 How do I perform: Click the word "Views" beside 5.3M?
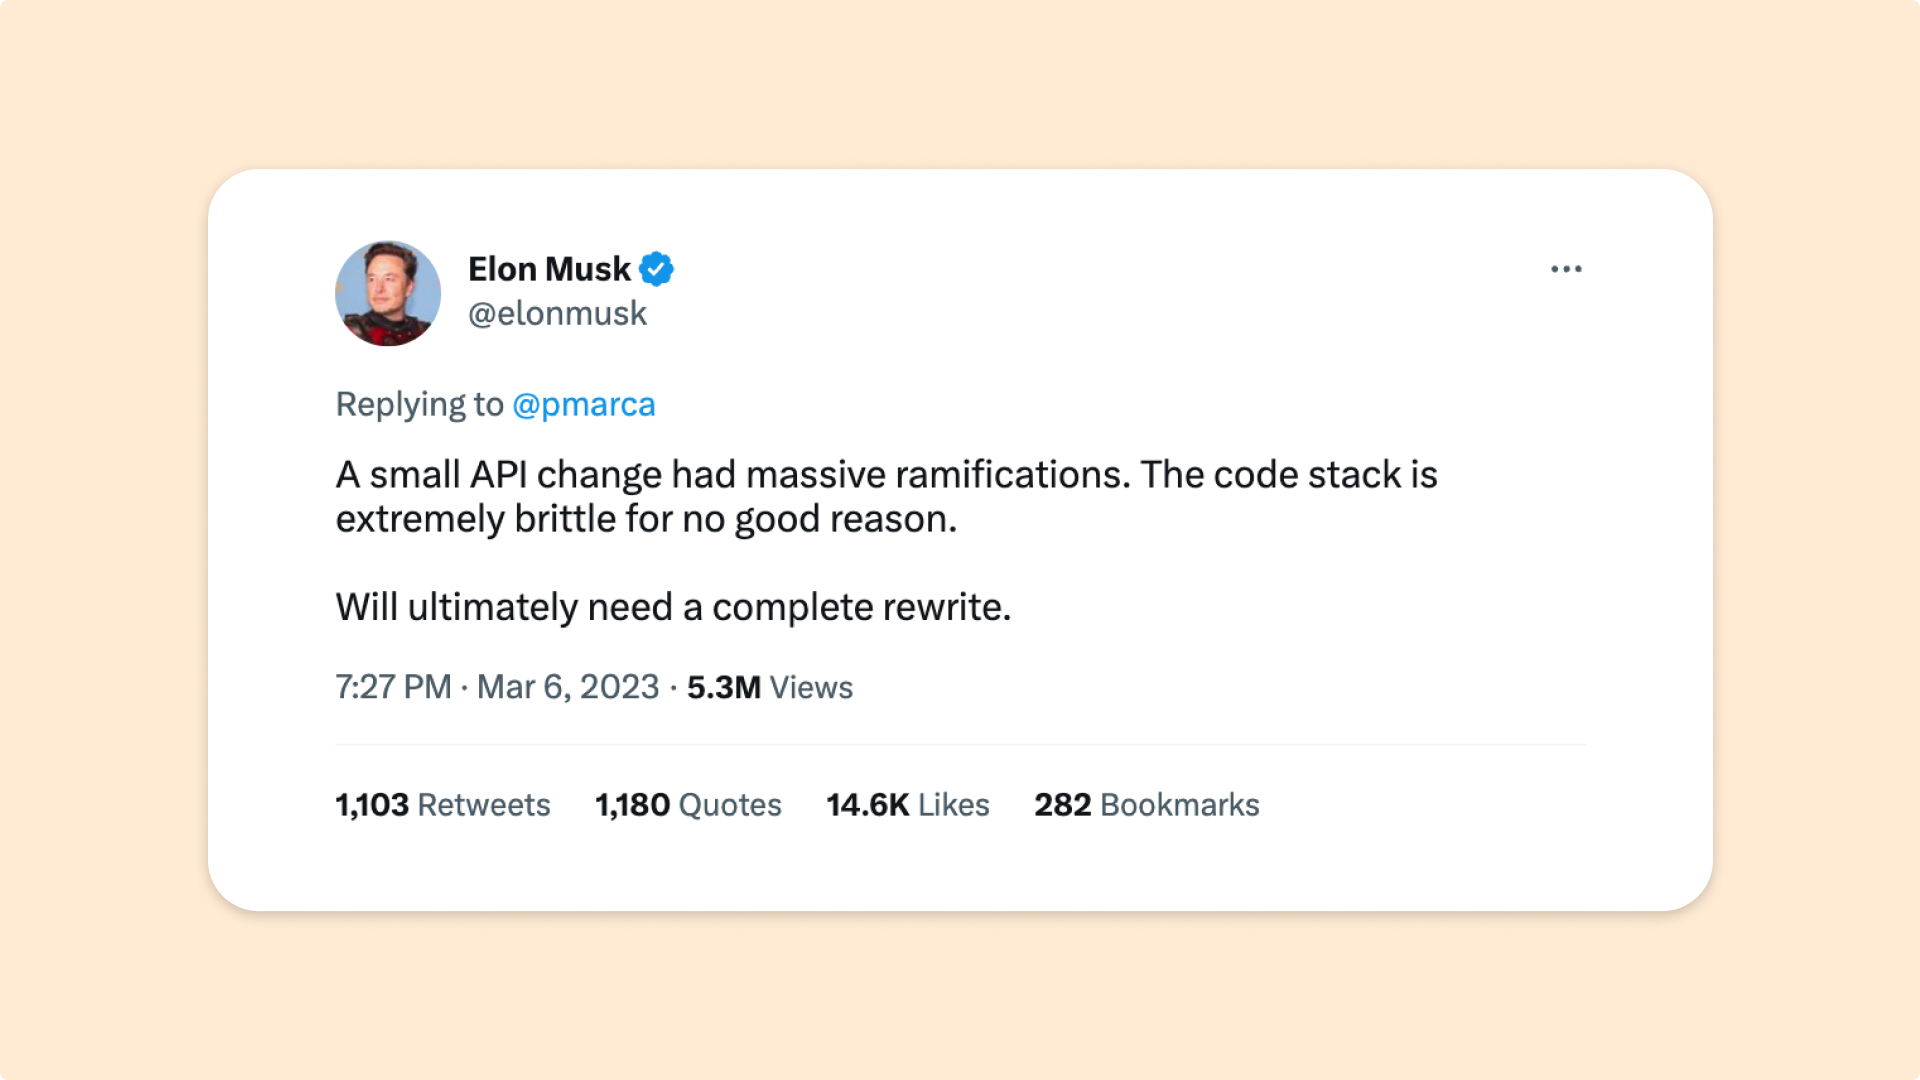tap(811, 688)
